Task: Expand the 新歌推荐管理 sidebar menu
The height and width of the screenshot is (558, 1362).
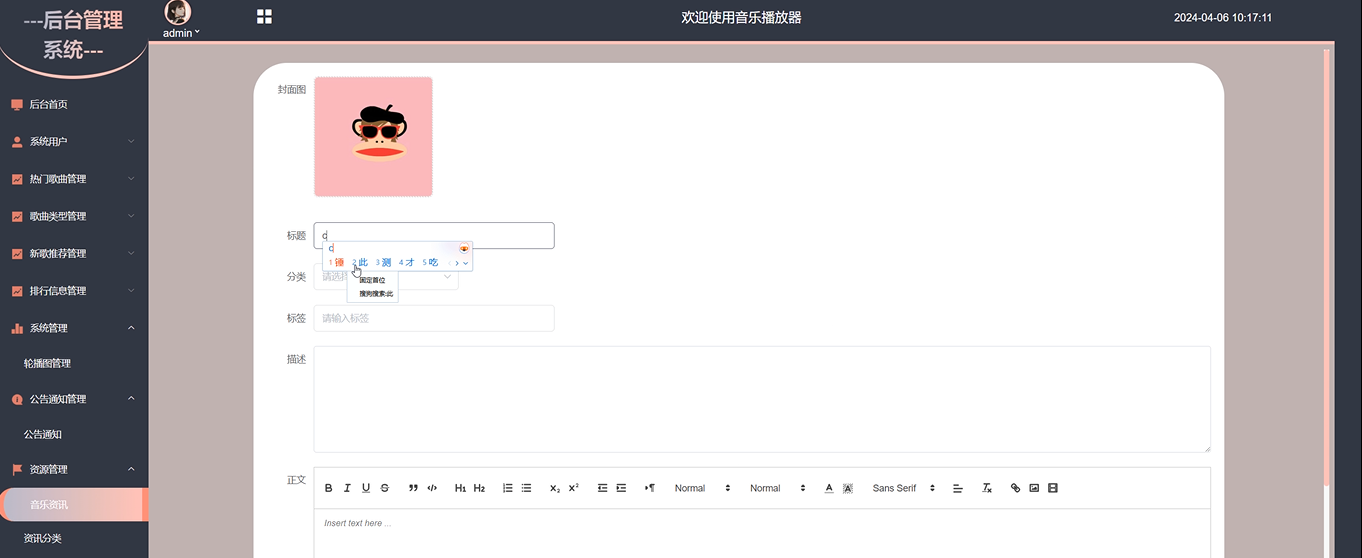Action: pyautogui.click(x=74, y=253)
